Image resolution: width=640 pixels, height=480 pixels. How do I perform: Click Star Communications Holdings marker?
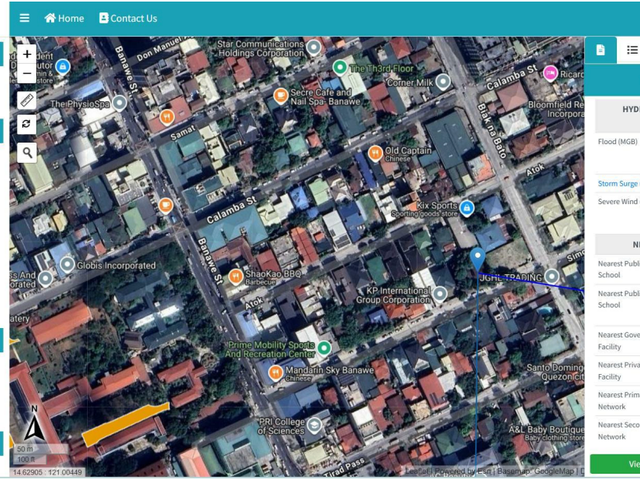313,47
